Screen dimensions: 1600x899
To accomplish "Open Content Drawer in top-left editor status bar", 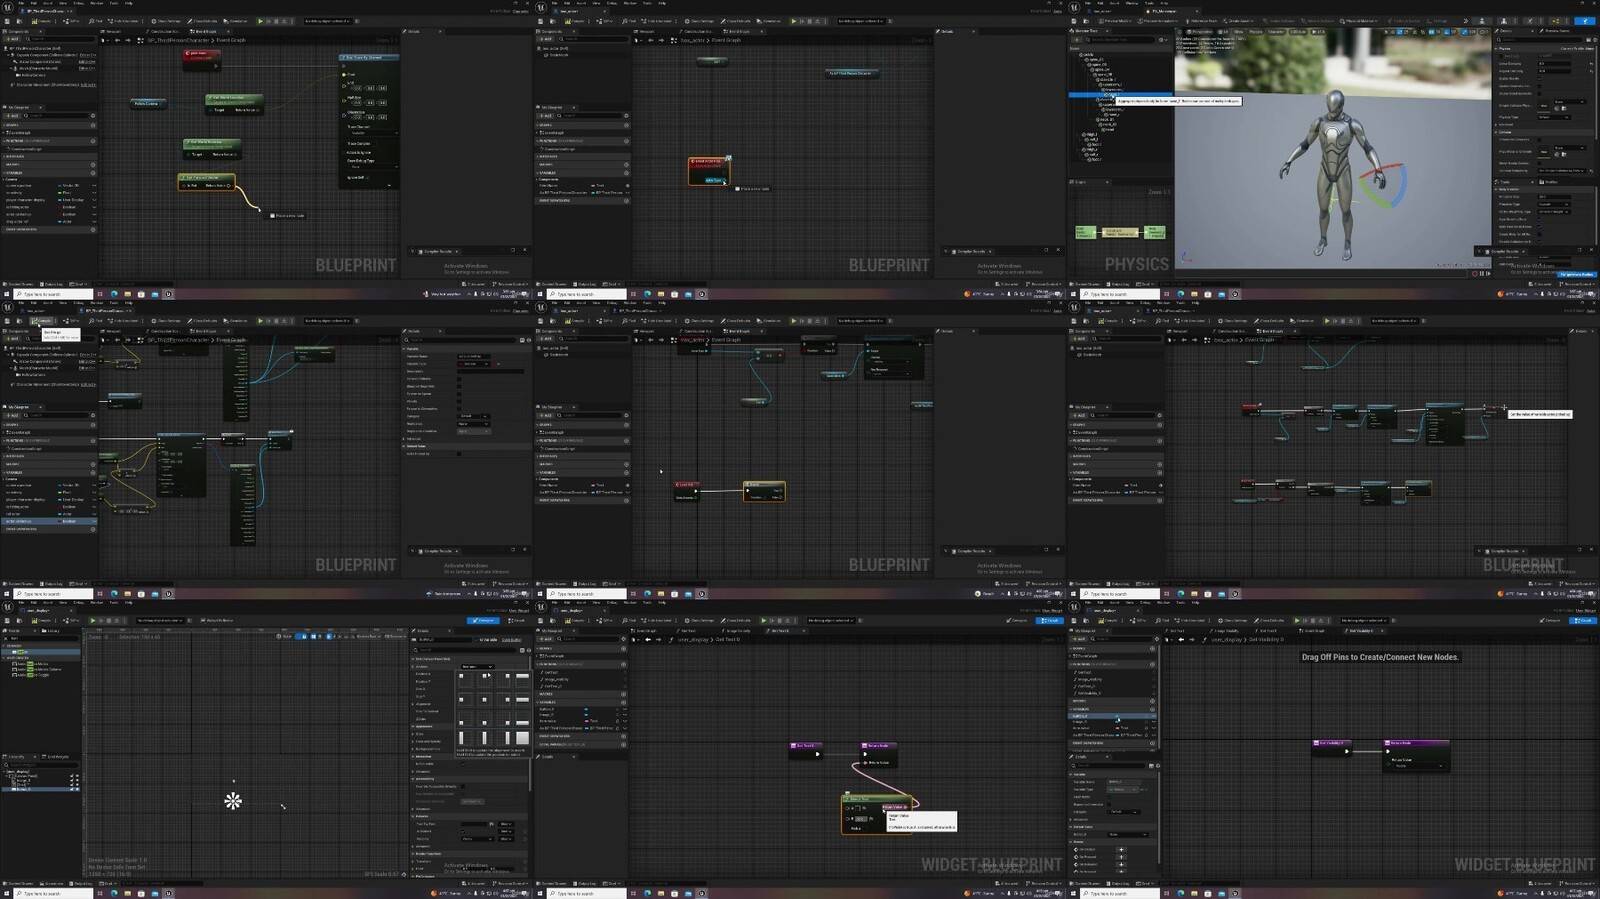I will coord(19,284).
